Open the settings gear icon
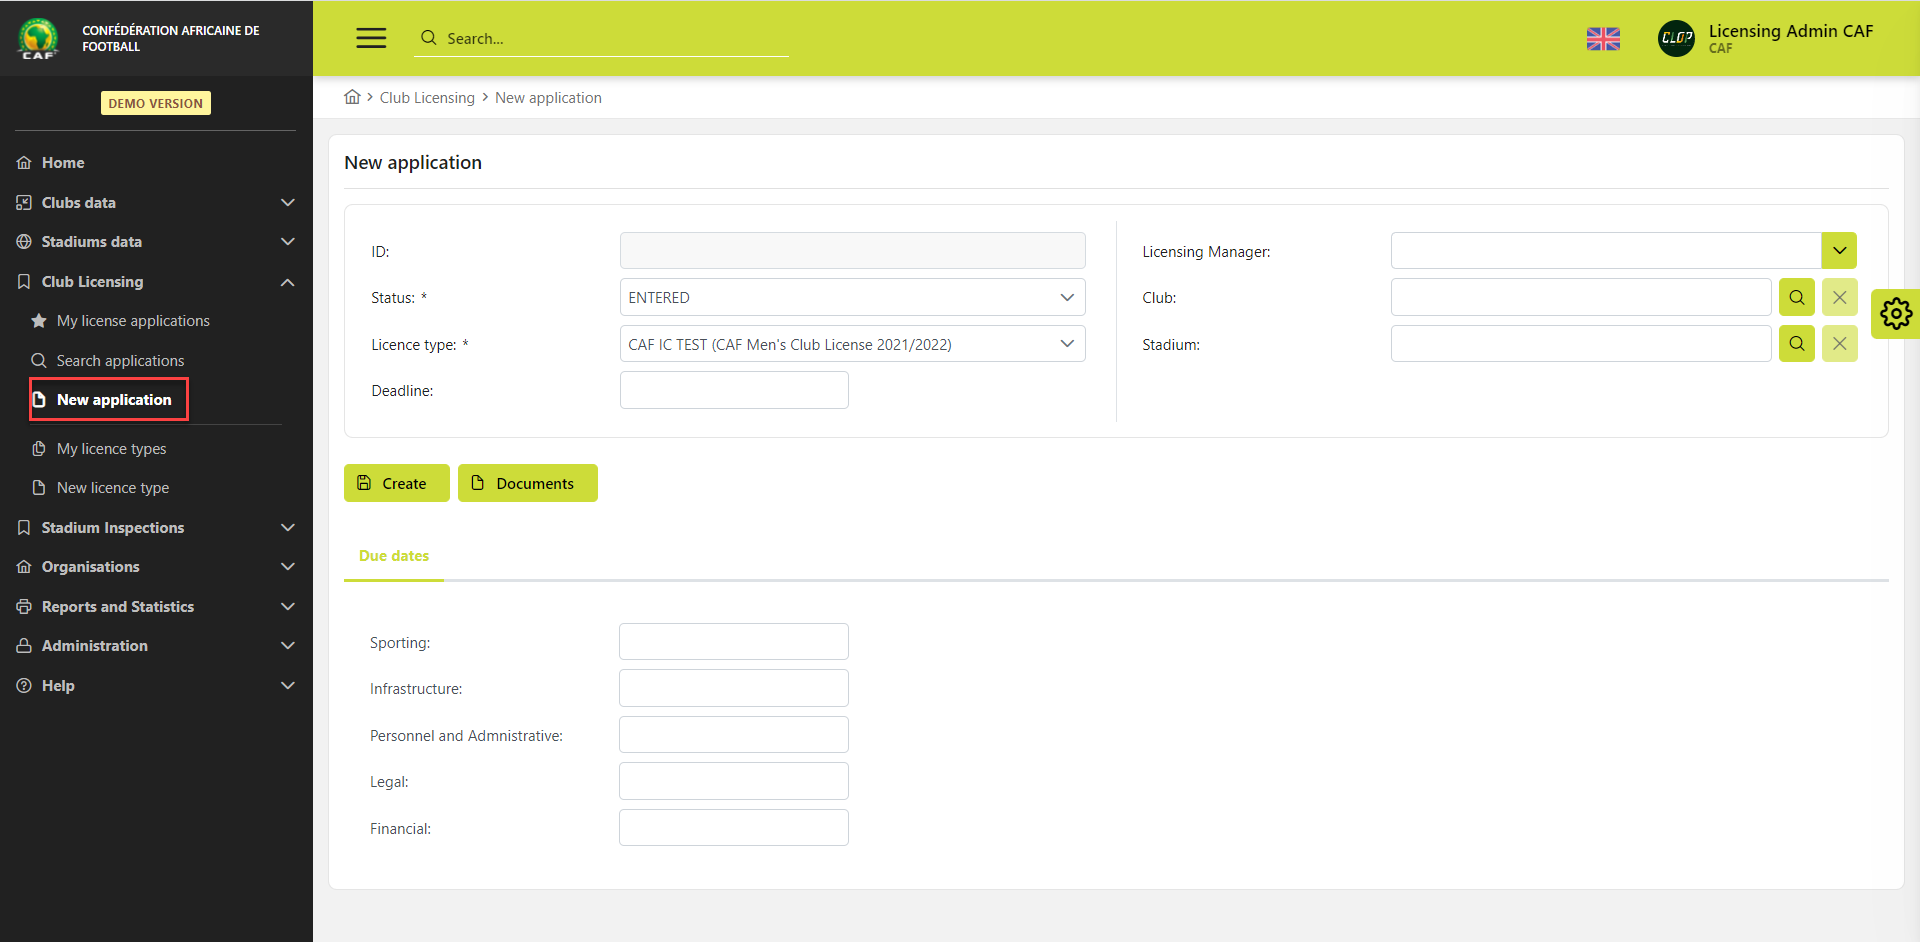Image resolution: width=1920 pixels, height=942 pixels. pyautogui.click(x=1895, y=314)
